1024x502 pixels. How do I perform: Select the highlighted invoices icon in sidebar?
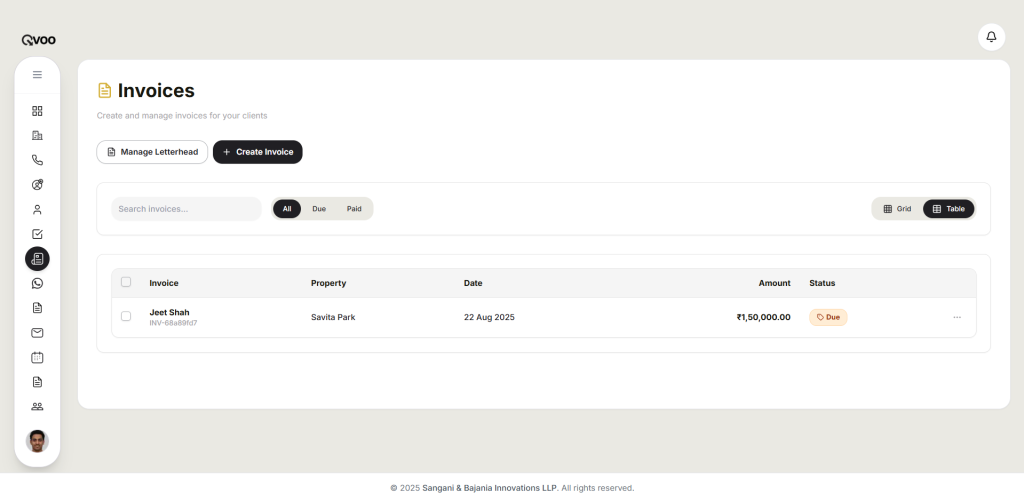tap(37, 259)
